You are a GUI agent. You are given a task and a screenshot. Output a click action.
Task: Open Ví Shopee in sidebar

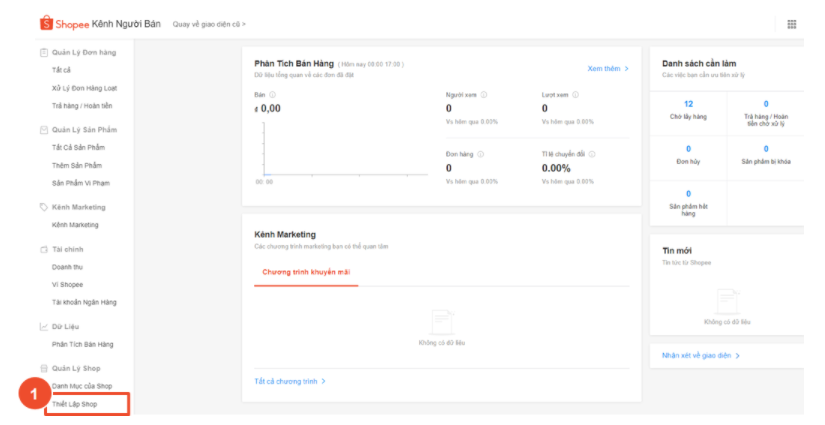(68, 285)
